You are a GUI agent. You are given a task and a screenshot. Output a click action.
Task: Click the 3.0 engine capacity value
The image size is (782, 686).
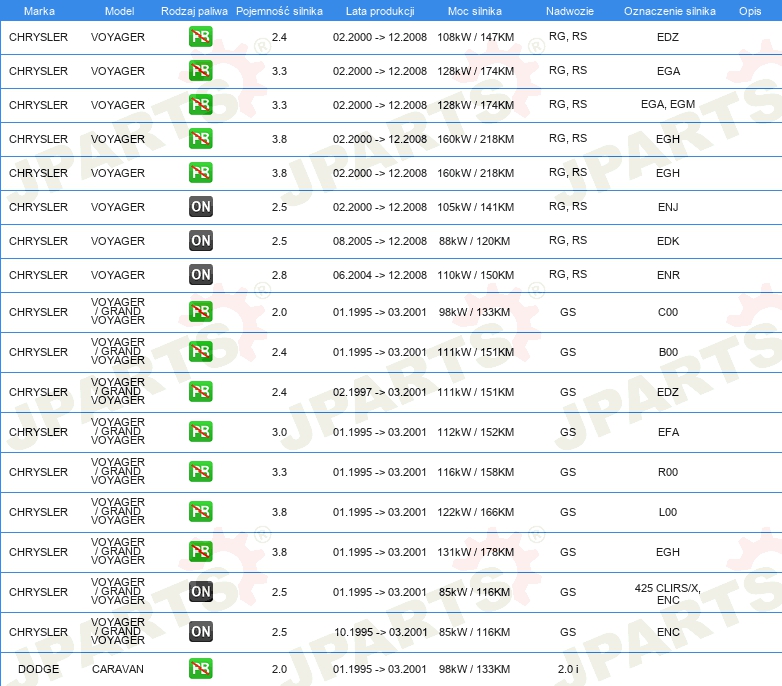pos(279,432)
